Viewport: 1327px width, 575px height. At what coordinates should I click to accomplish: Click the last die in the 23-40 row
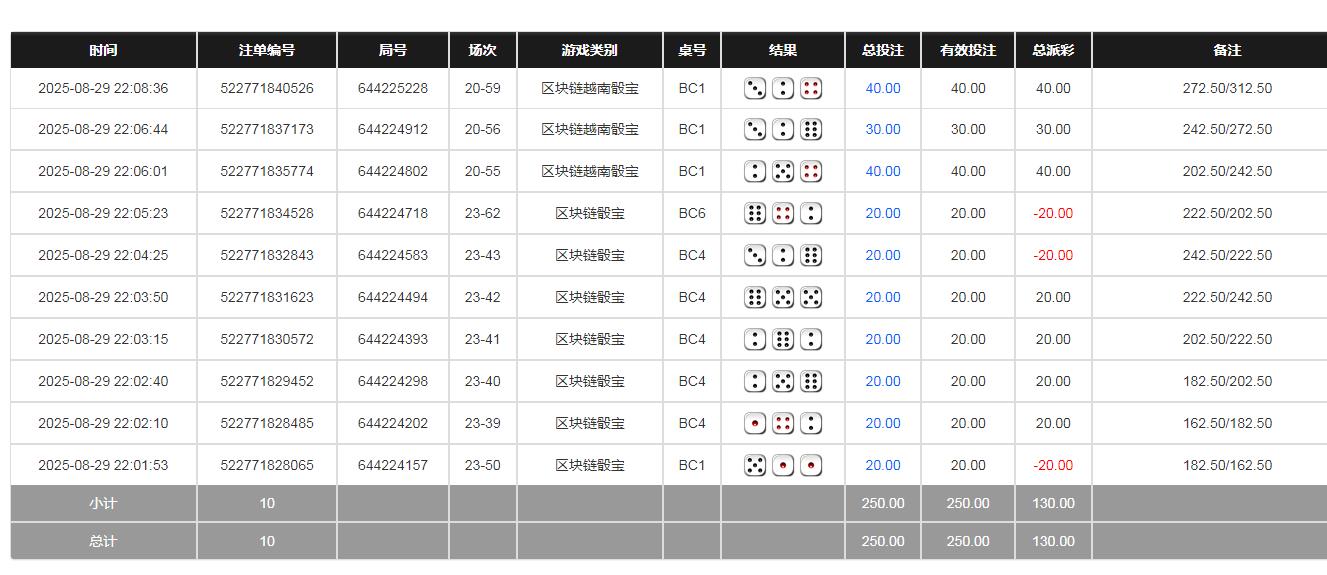point(811,382)
